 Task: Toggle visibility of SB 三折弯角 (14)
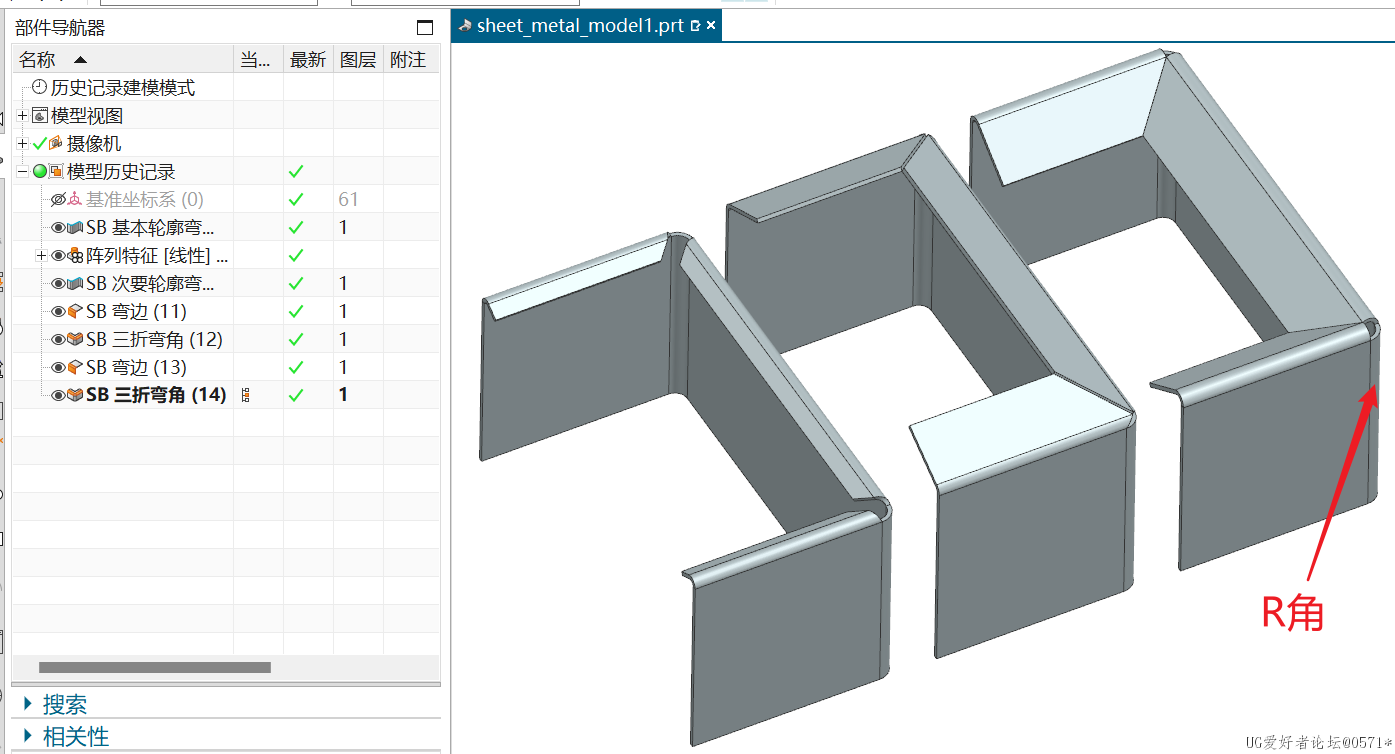click(58, 396)
